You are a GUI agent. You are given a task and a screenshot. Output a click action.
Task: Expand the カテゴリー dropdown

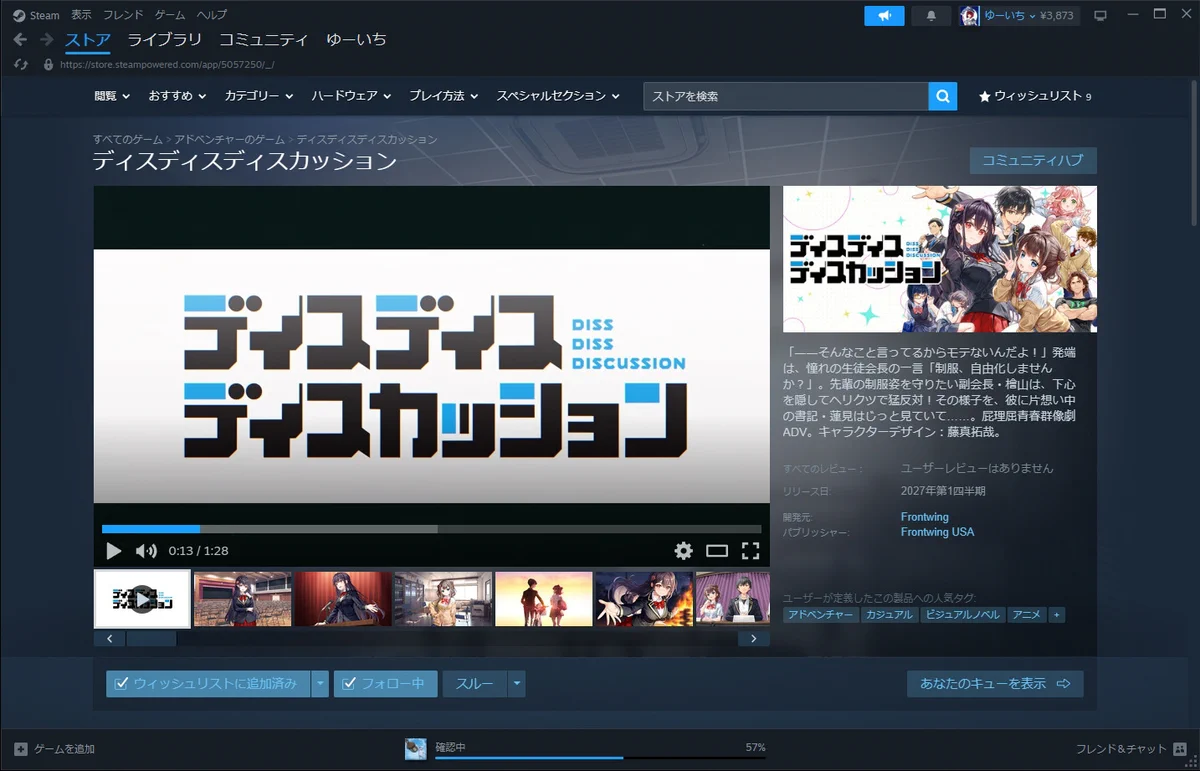tap(259, 96)
